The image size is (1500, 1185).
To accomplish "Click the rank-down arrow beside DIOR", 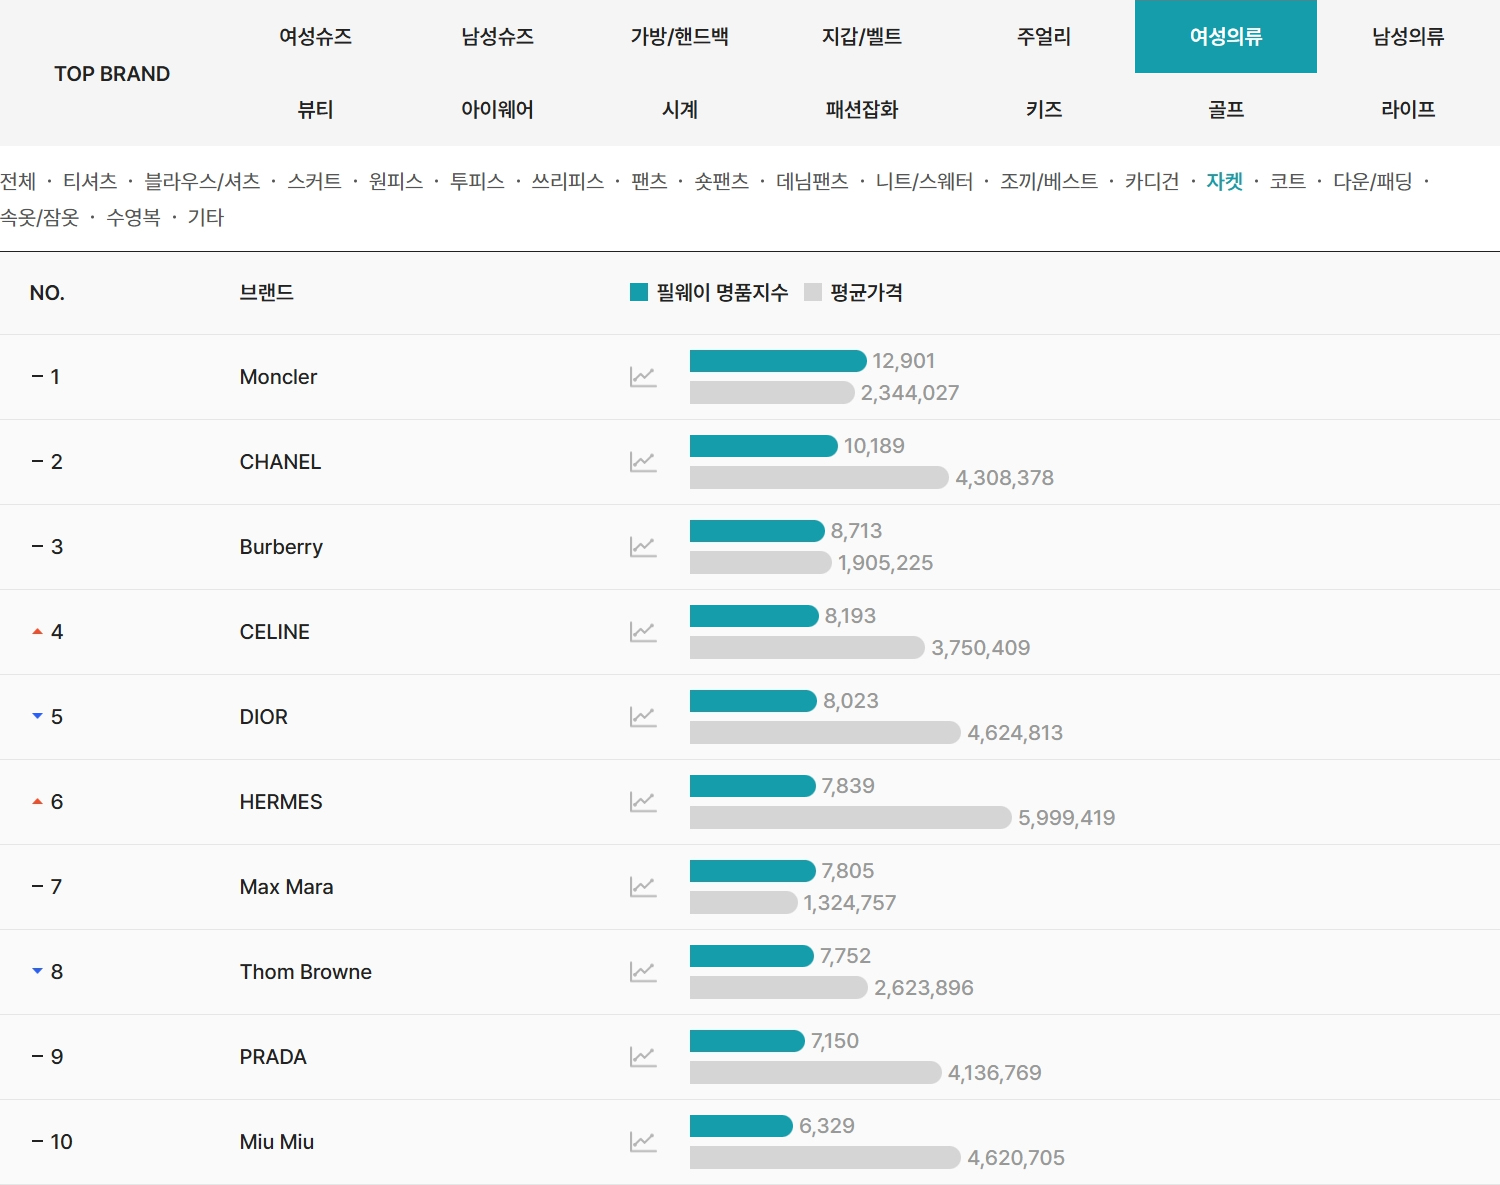I will pos(37,716).
